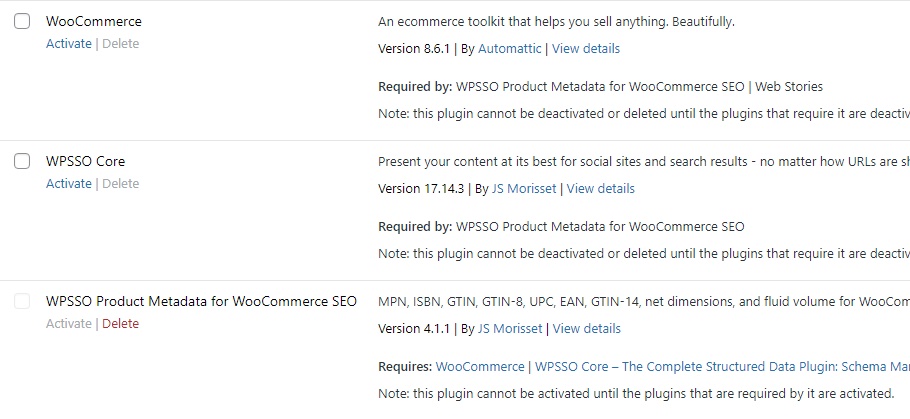Image resolution: width=910 pixels, height=419 pixels.
Task: Select the WooCommerce plugin title
Action: (x=94, y=21)
